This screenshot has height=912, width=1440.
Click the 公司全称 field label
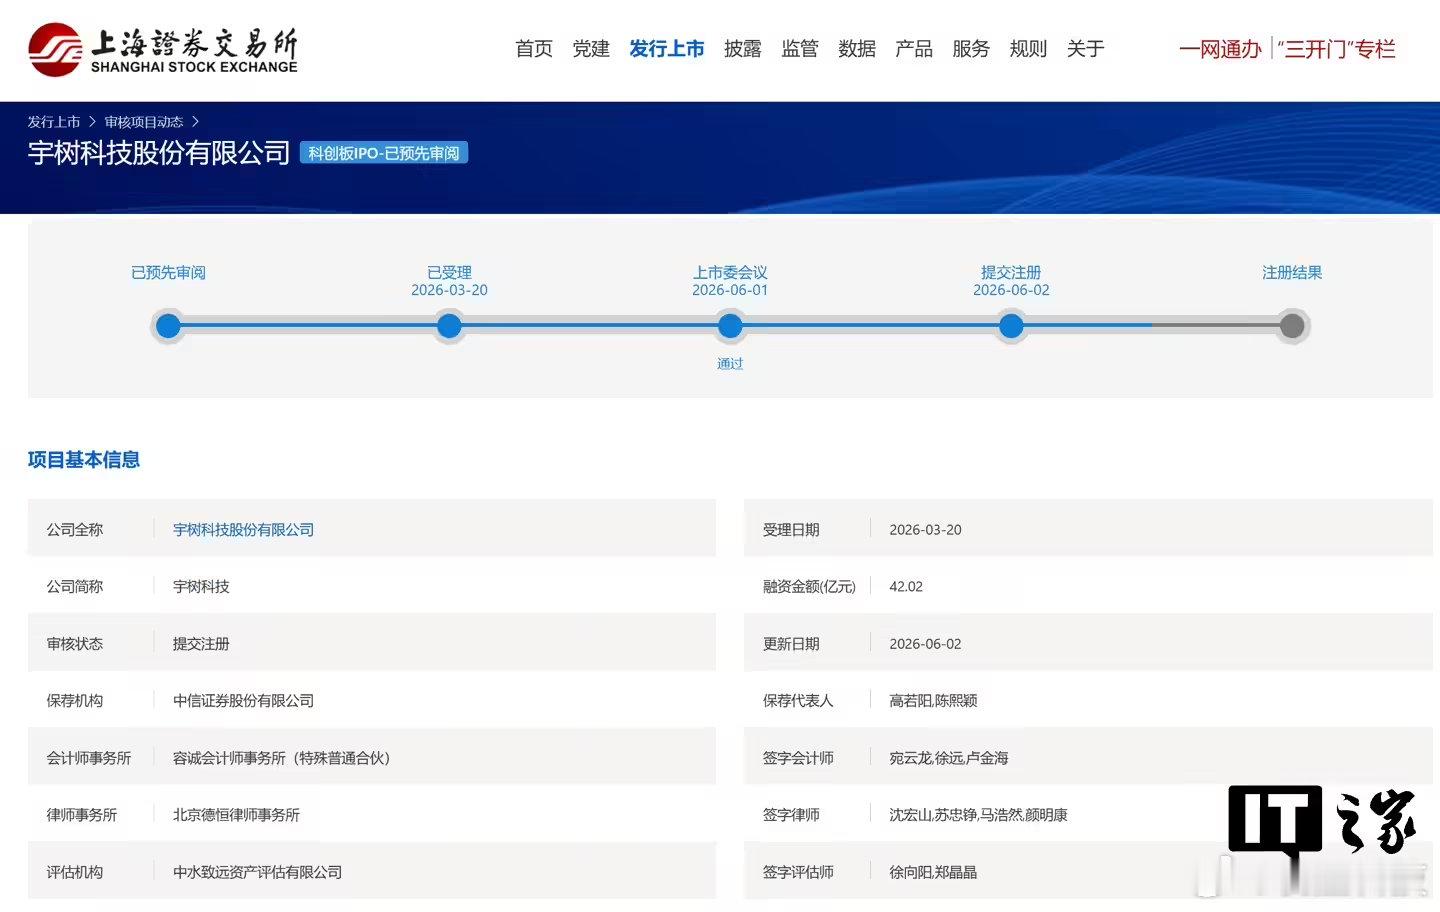75,529
